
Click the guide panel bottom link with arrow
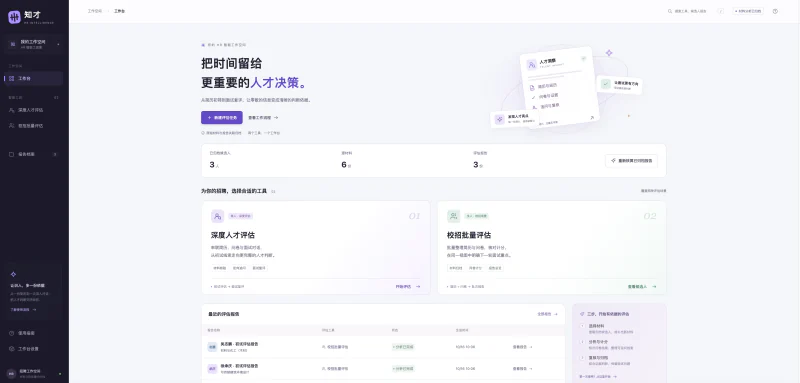(x=598, y=376)
